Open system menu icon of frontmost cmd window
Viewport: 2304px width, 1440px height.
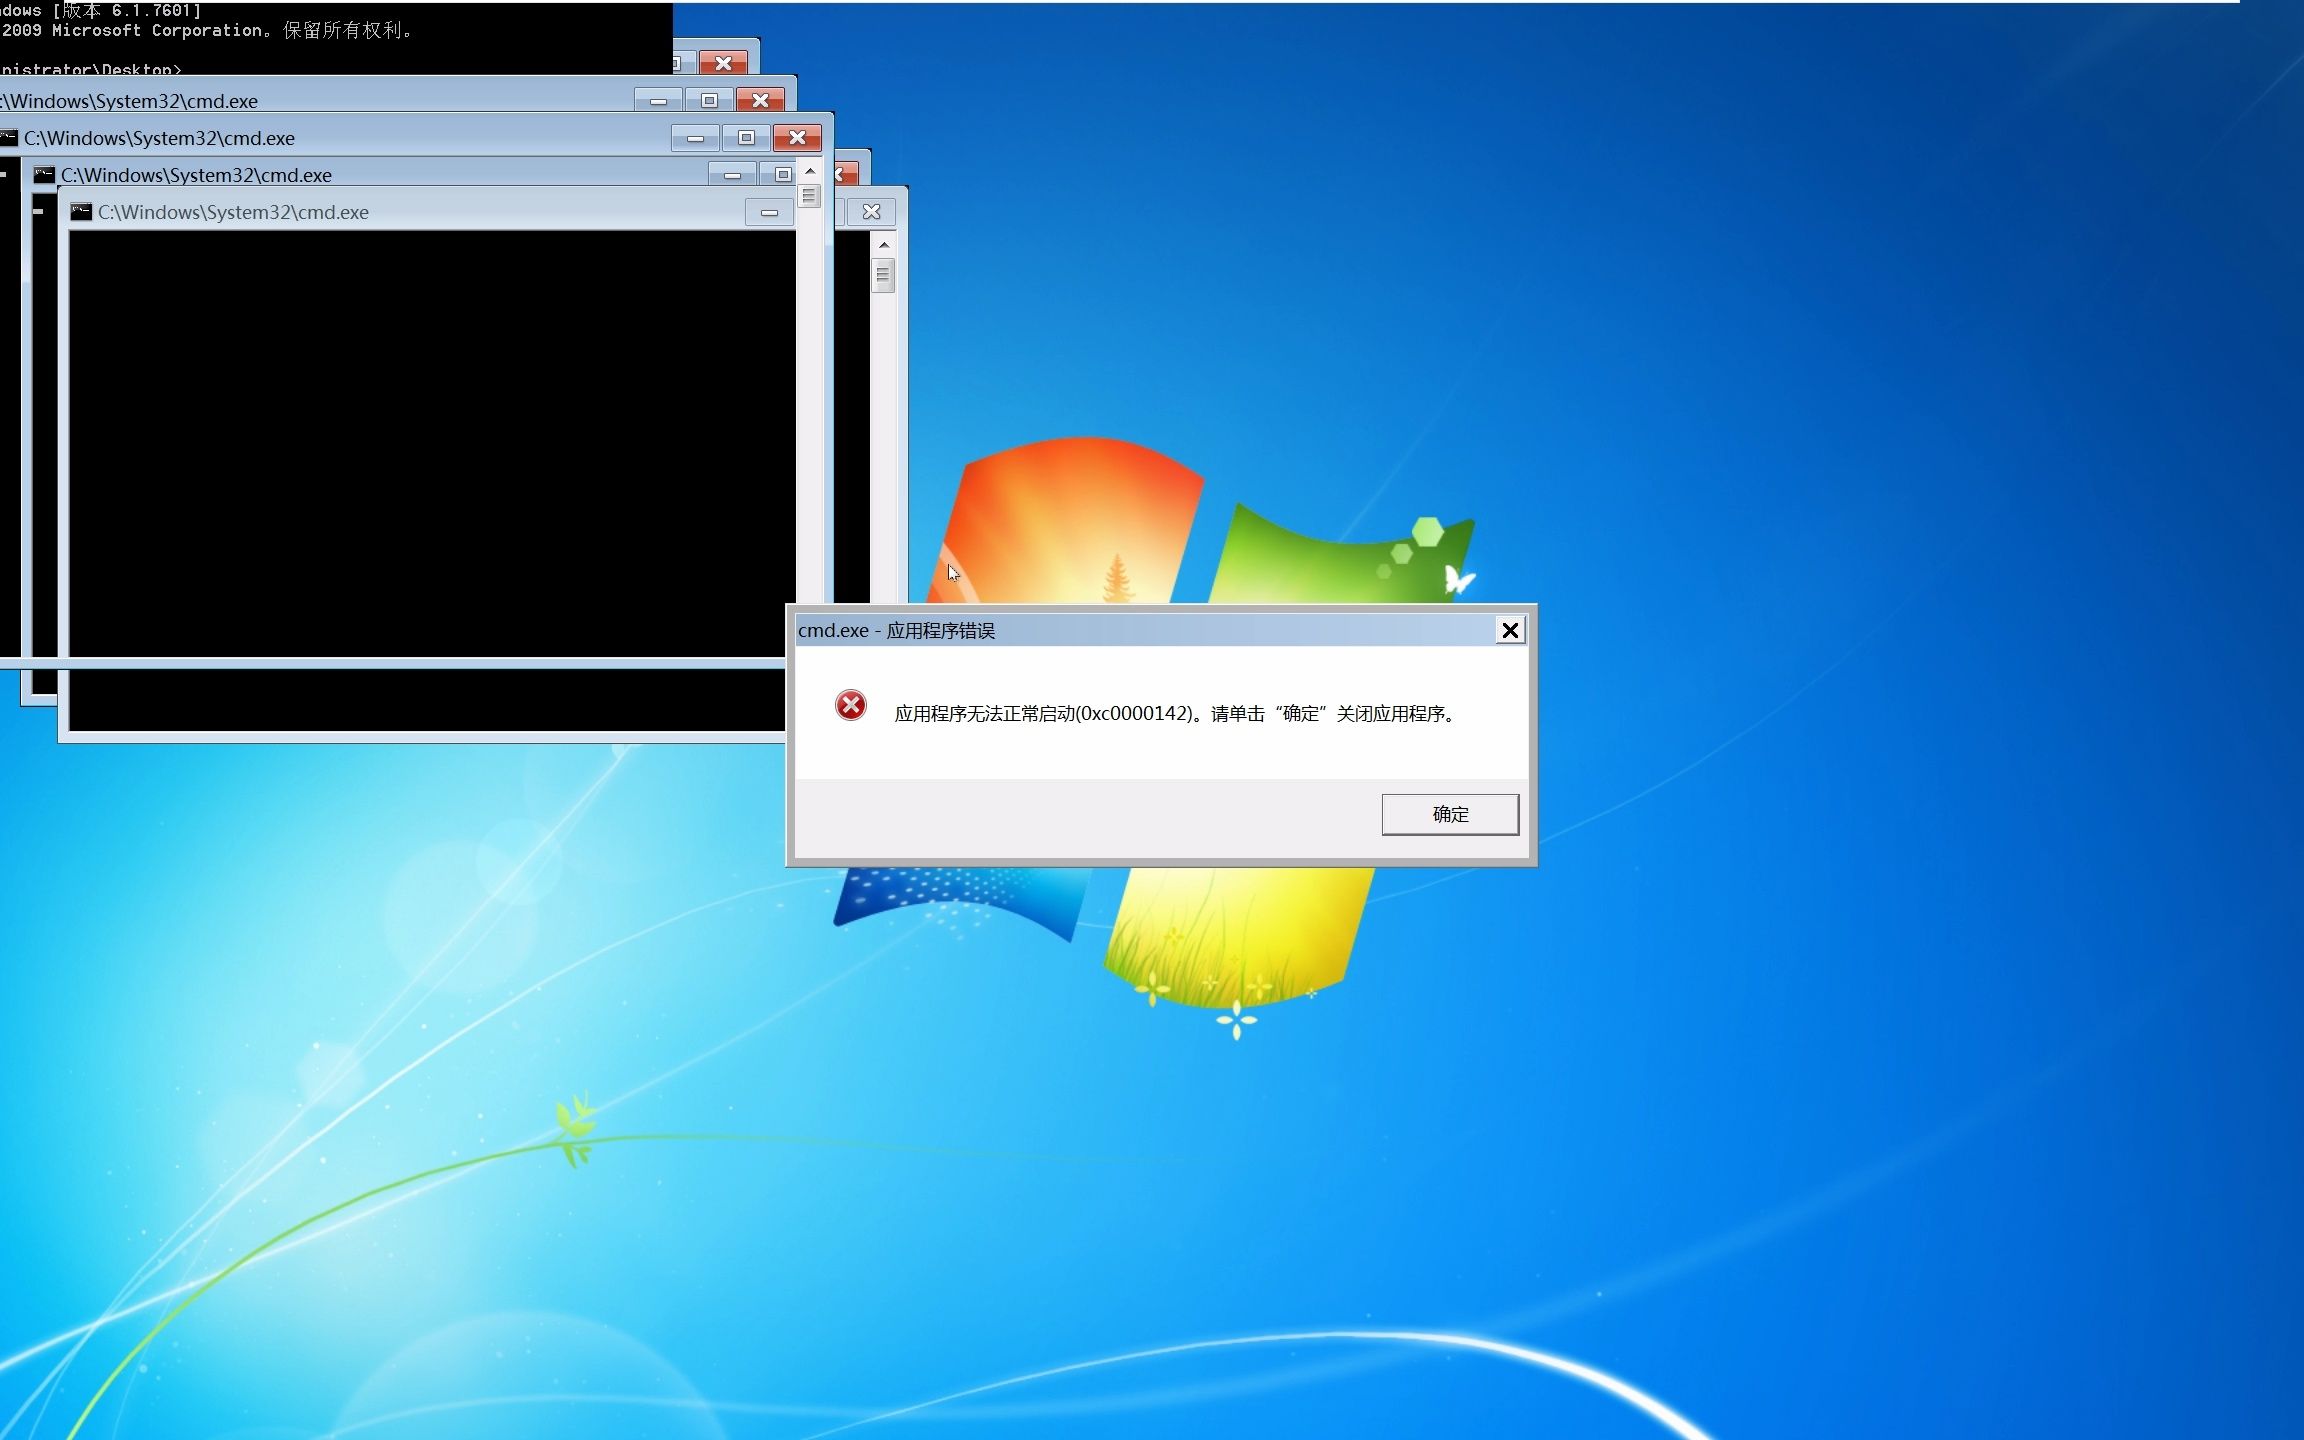click(x=81, y=212)
